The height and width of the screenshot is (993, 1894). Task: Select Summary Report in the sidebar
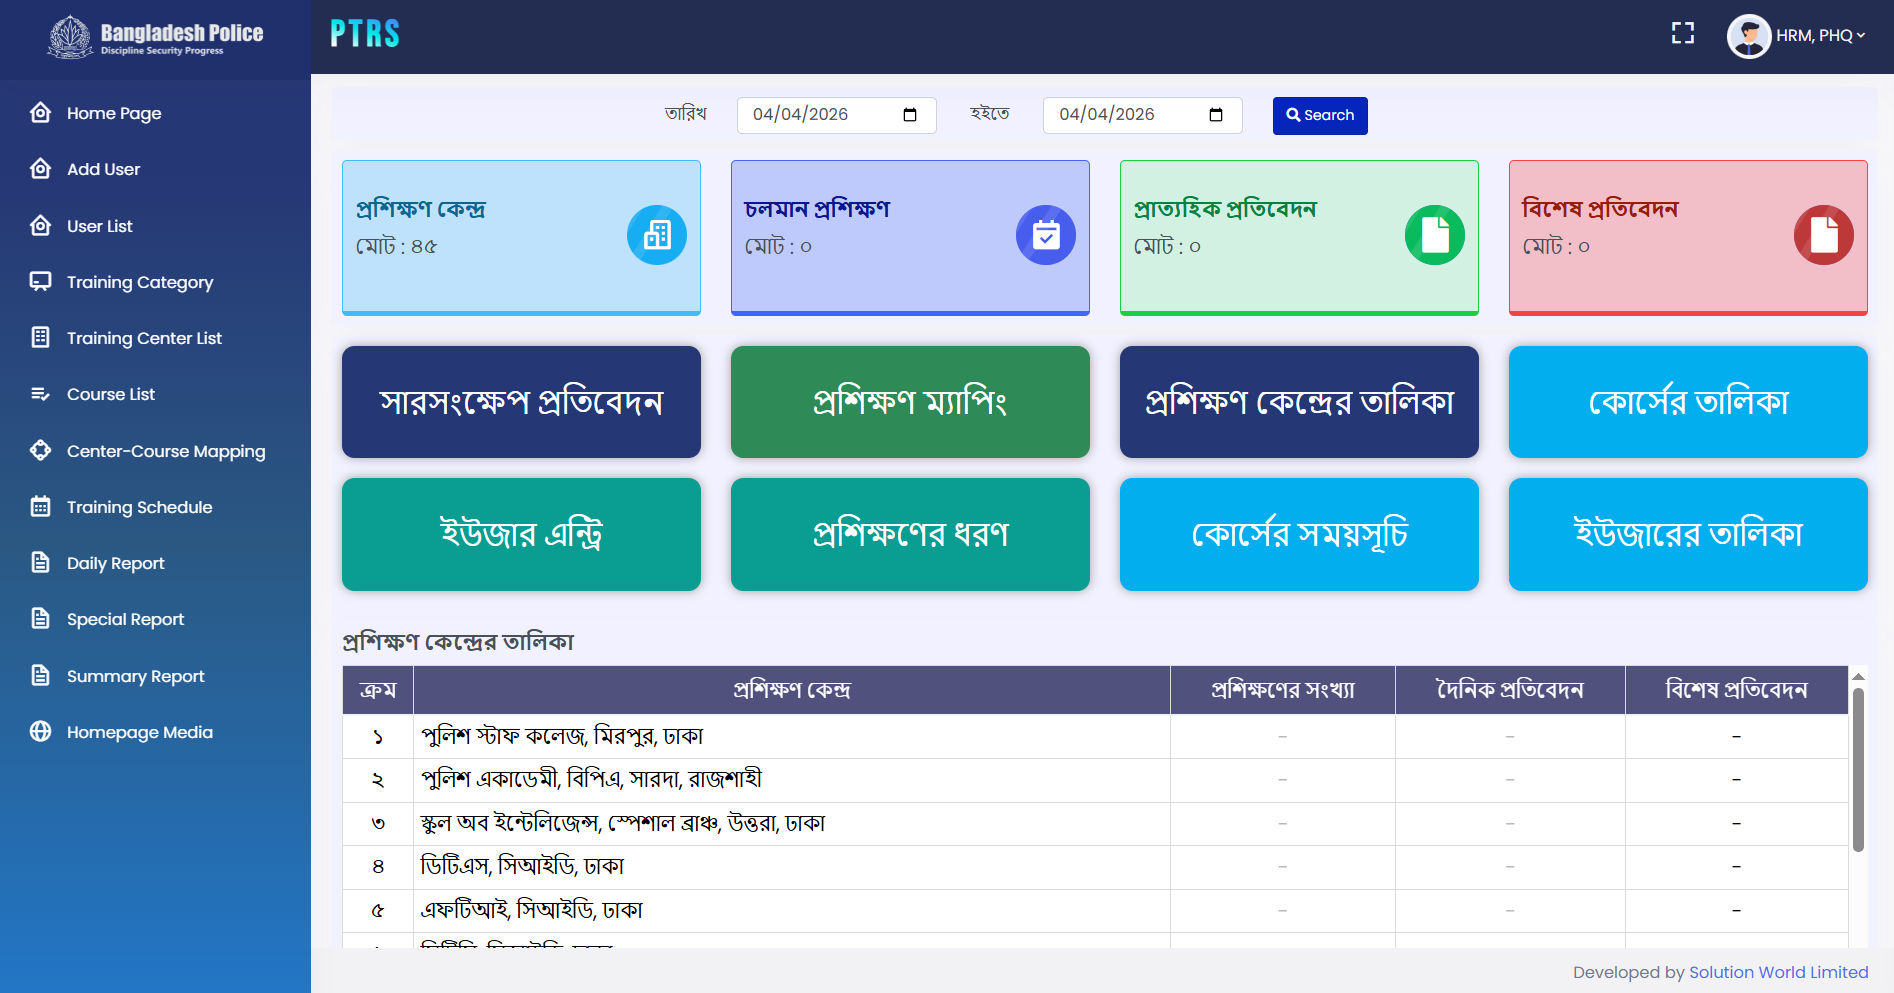135,676
